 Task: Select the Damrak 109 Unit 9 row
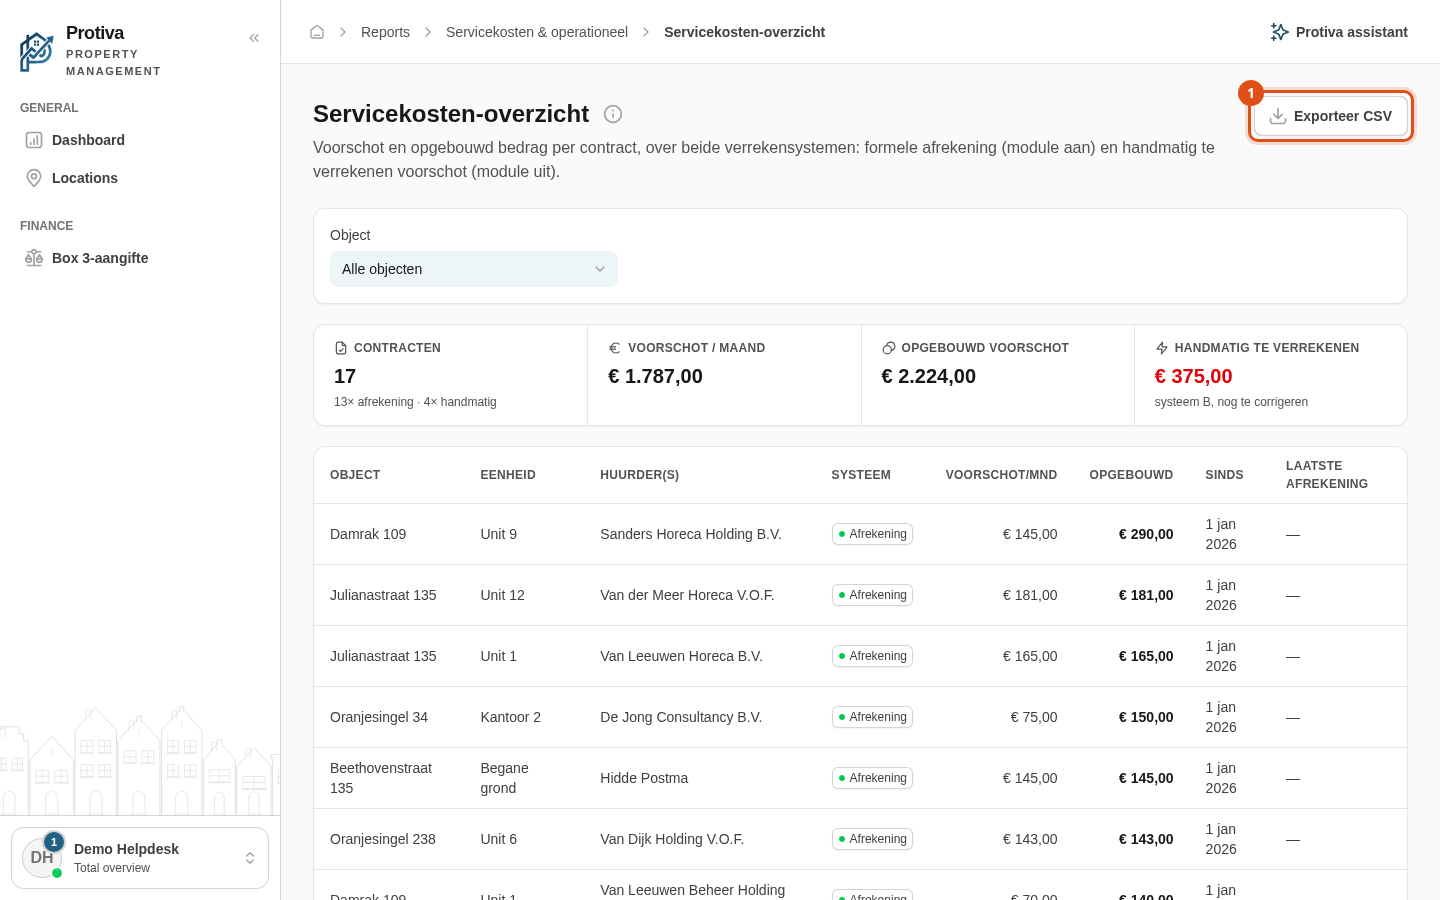860,534
